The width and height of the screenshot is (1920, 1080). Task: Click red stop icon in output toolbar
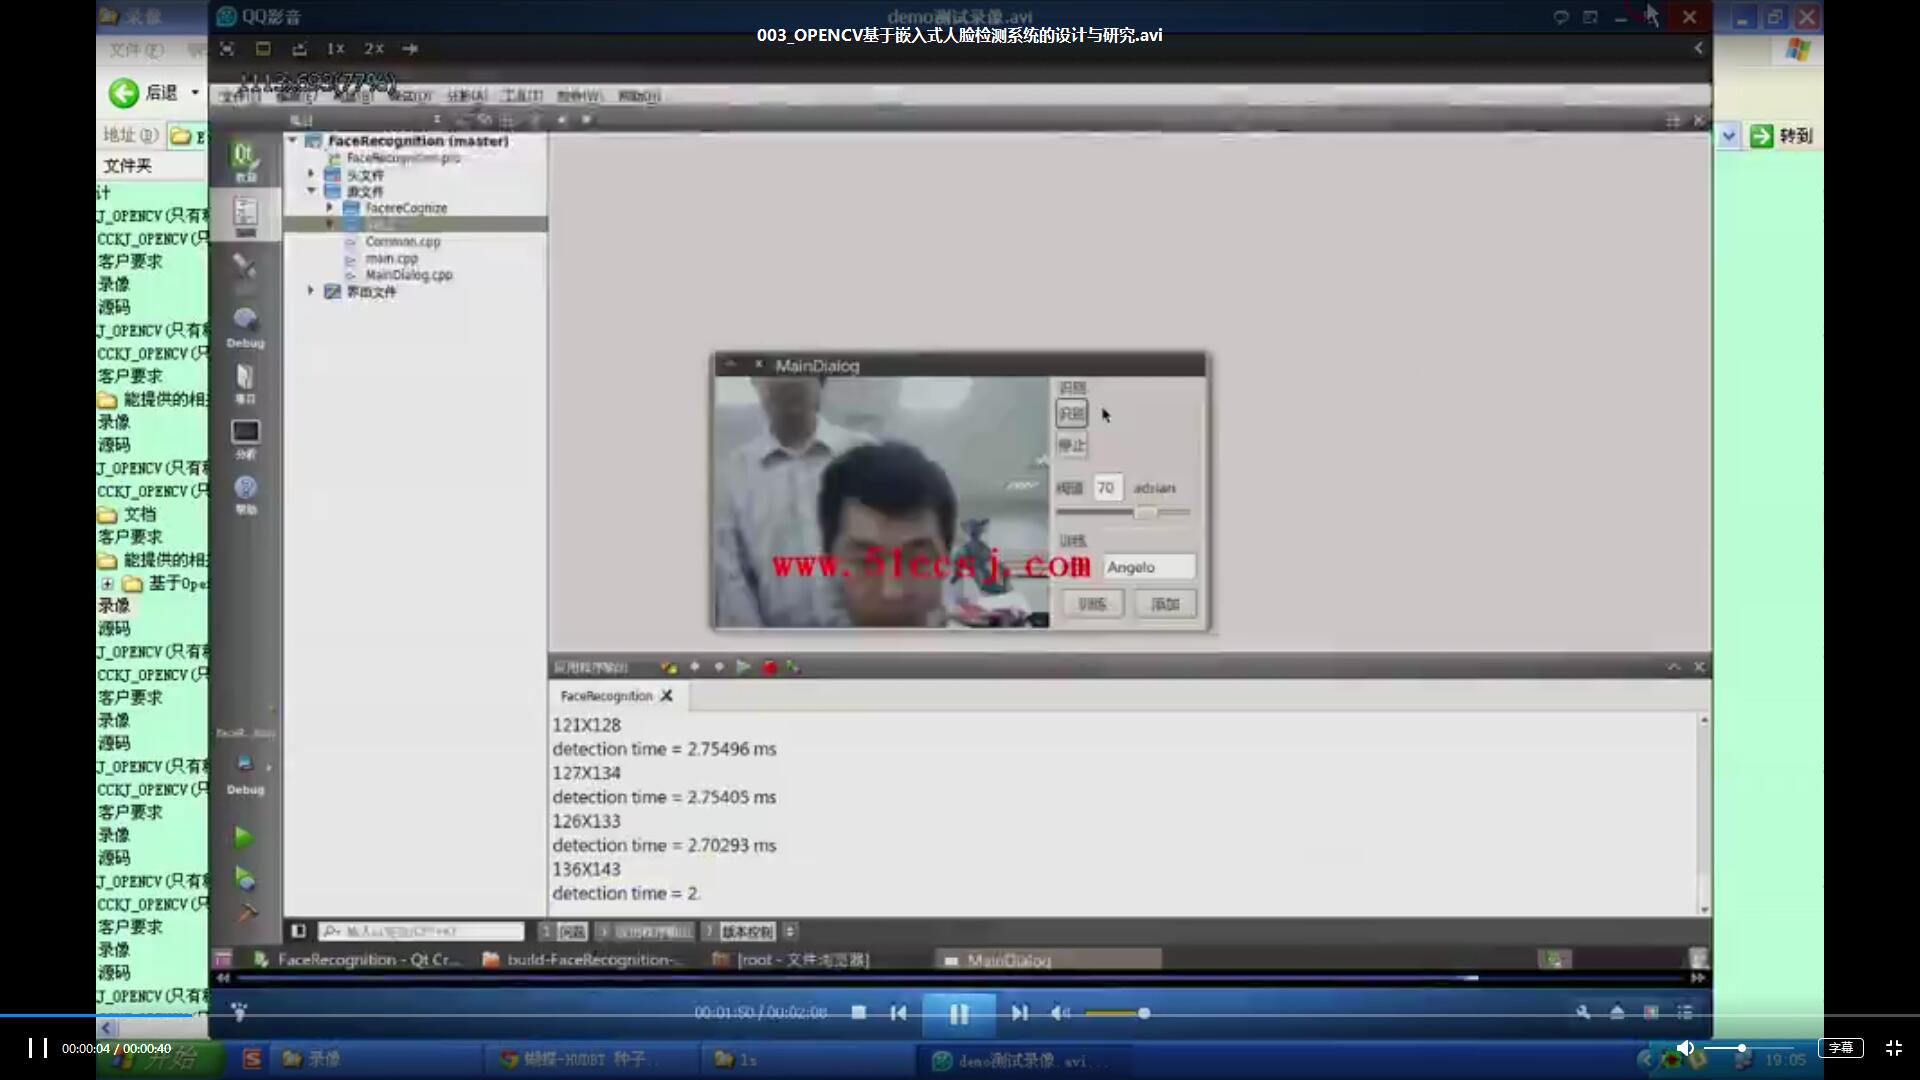tap(769, 667)
